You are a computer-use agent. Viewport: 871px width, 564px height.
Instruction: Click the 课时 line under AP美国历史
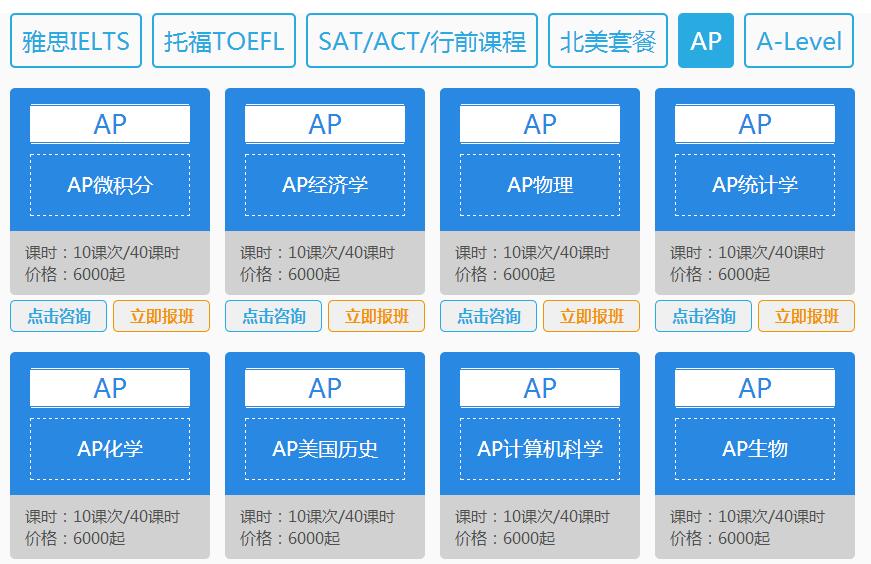click(318, 517)
